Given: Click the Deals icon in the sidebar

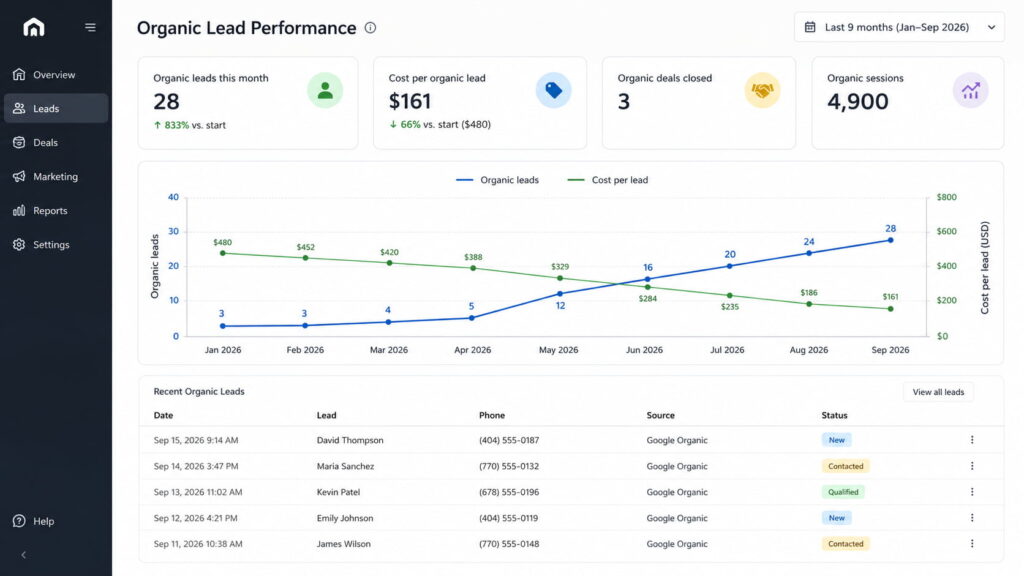Looking at the screenshot, I should click(x=19, y=142).
